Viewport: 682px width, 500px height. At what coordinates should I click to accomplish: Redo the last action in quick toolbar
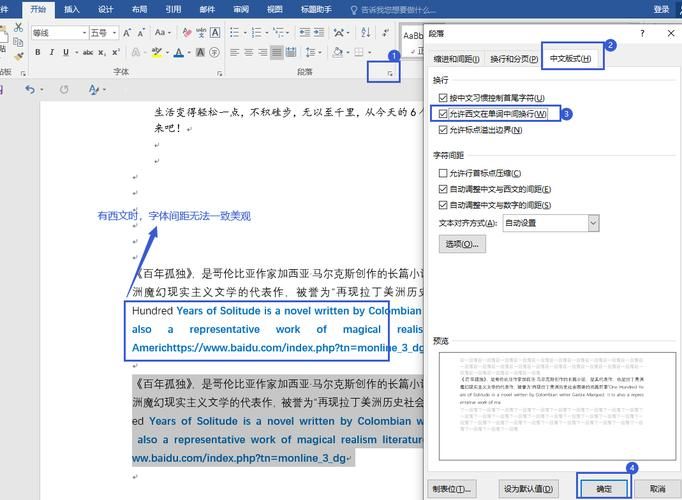[x=64, y=90]
